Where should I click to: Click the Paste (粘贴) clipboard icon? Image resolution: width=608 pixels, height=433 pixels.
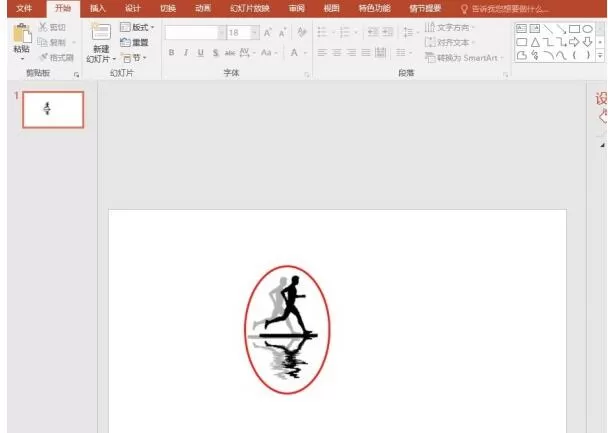pyautogui.click(x=22, y=33)
